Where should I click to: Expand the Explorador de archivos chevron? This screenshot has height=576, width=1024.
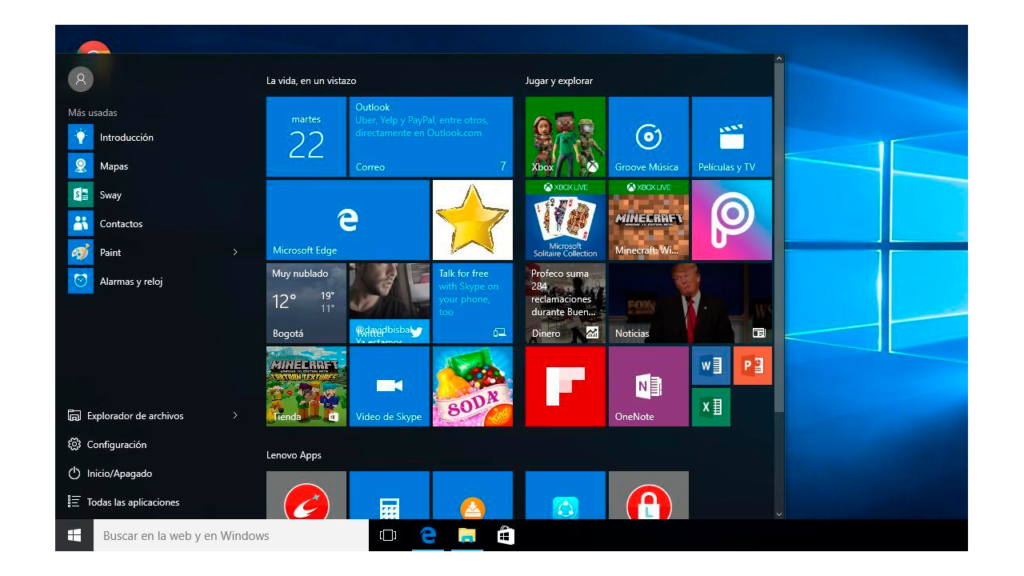coord(236,415)
